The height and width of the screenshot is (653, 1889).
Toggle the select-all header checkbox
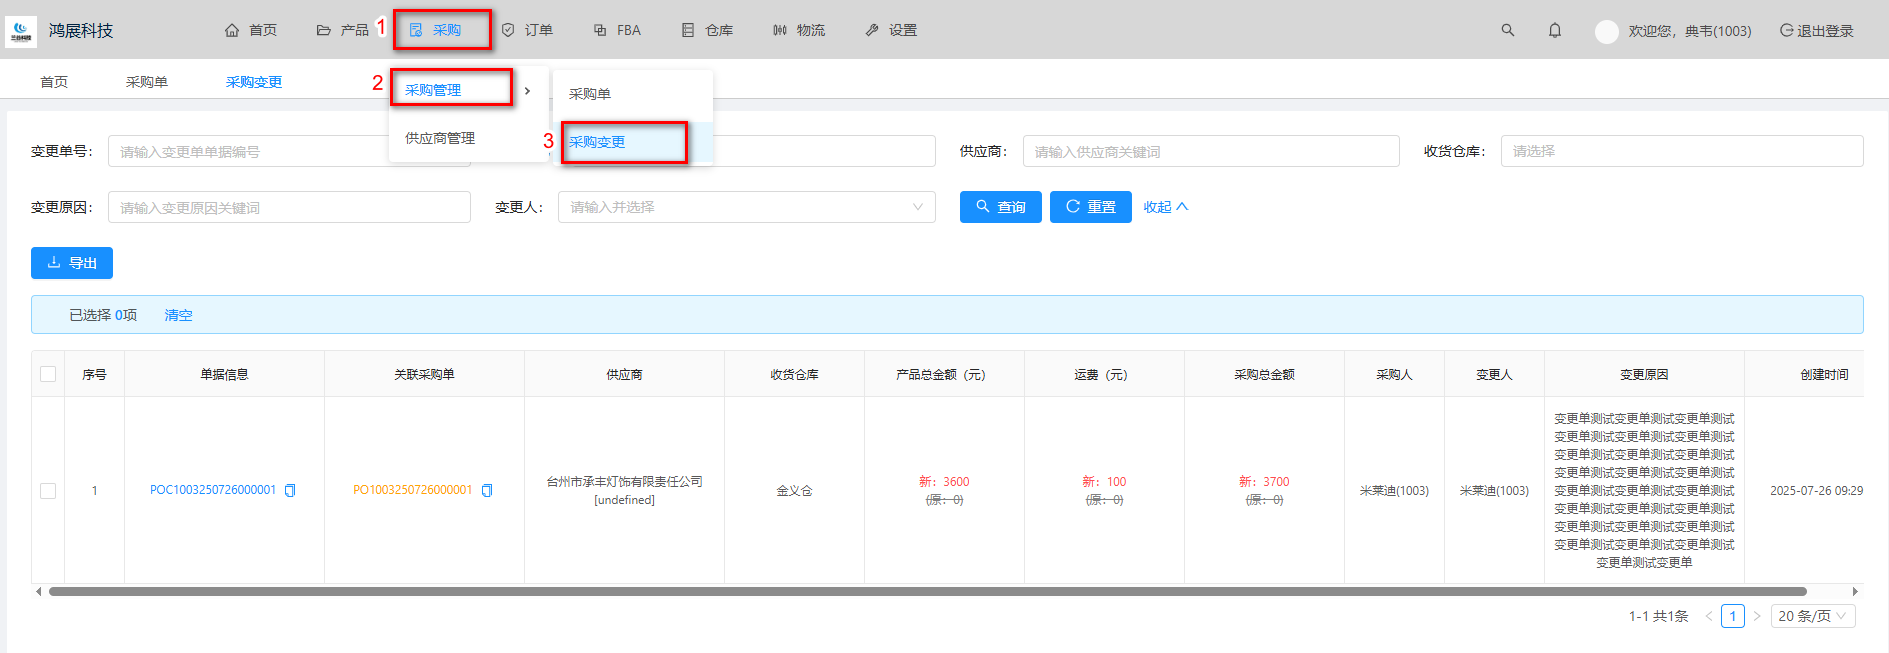pos(48,374)
